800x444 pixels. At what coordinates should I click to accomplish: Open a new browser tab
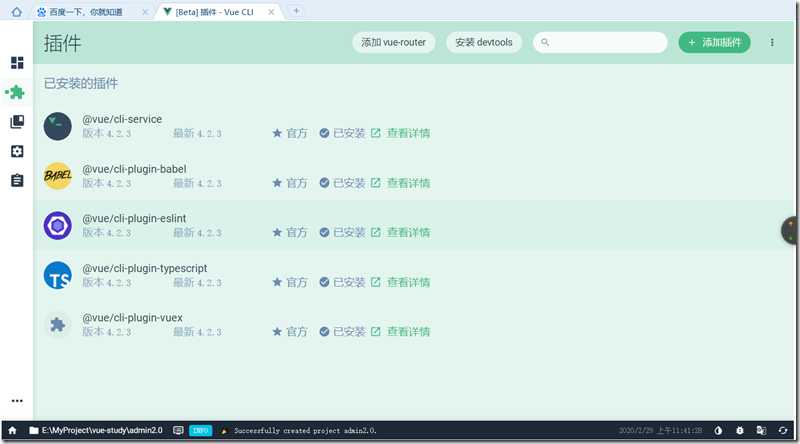pos(296,11)
